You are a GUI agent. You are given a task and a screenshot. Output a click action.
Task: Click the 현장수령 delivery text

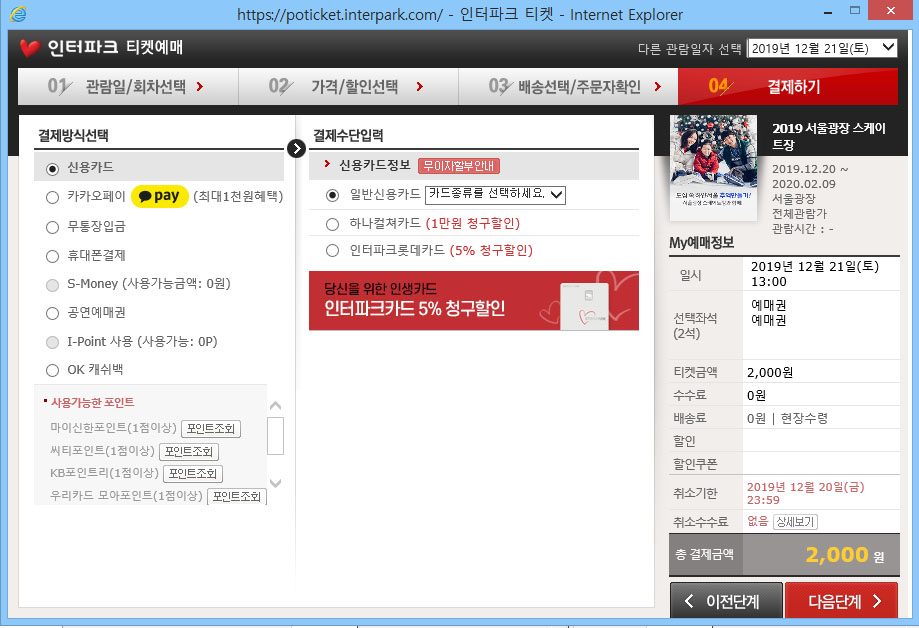[x=804, y=418]
